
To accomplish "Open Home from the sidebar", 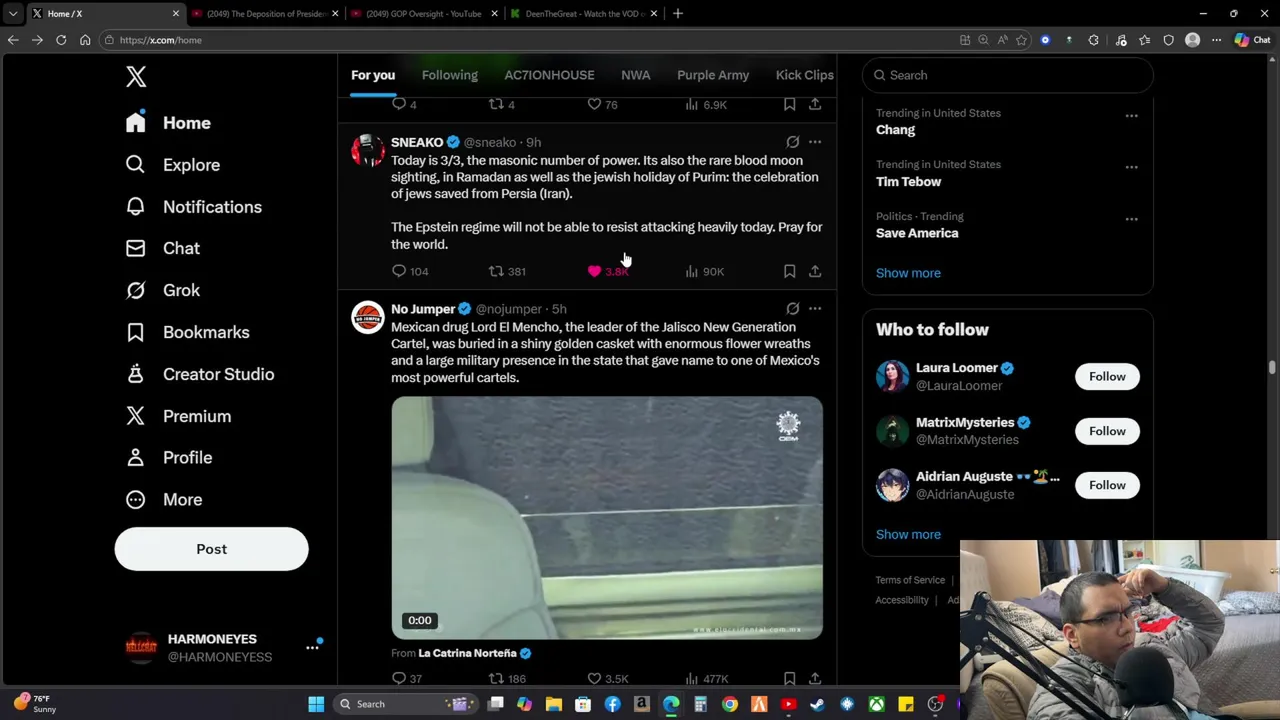I will tap(168, 123).
